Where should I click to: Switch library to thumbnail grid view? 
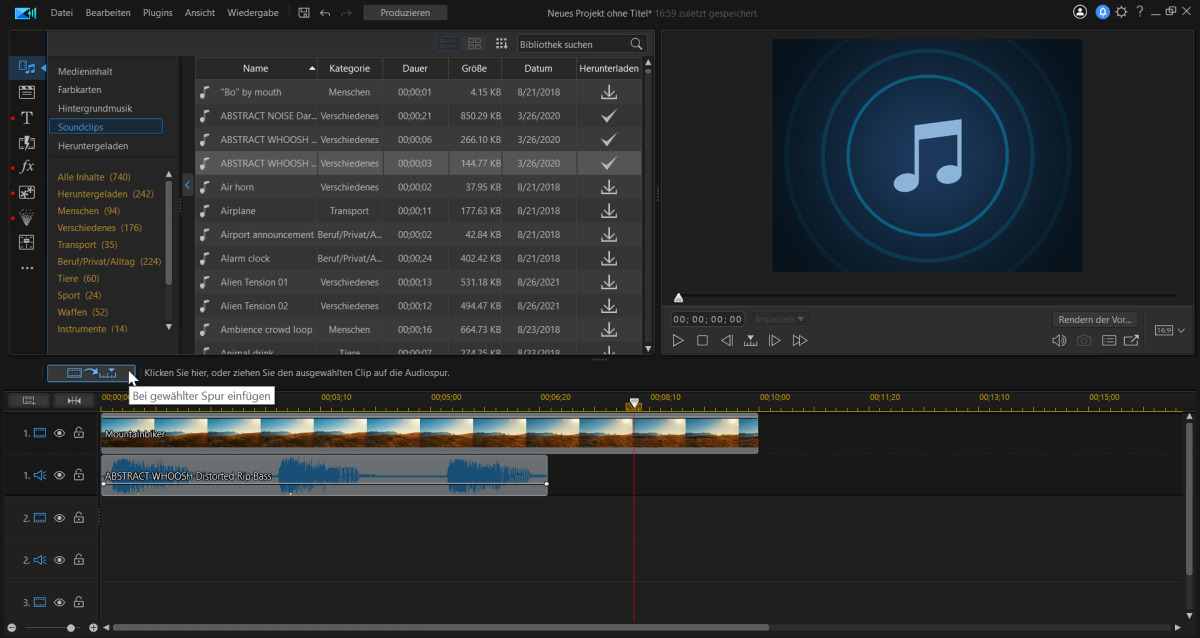[x=475, y=44]
